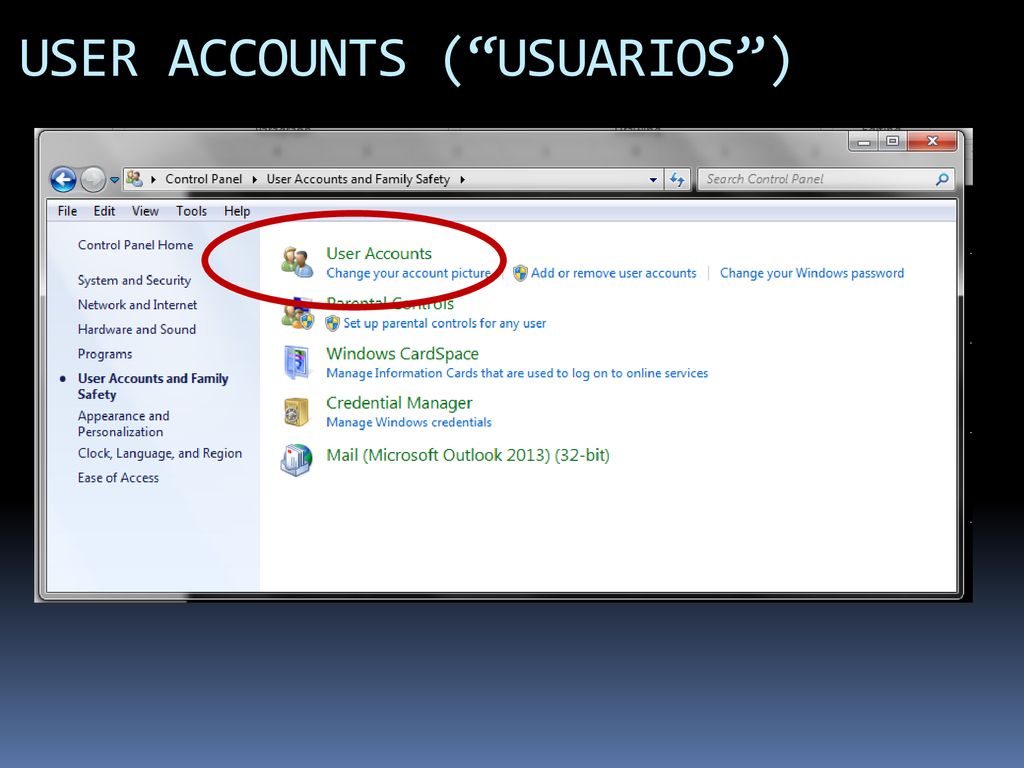Open Clock, Language, and Region category

pos(159,453)
